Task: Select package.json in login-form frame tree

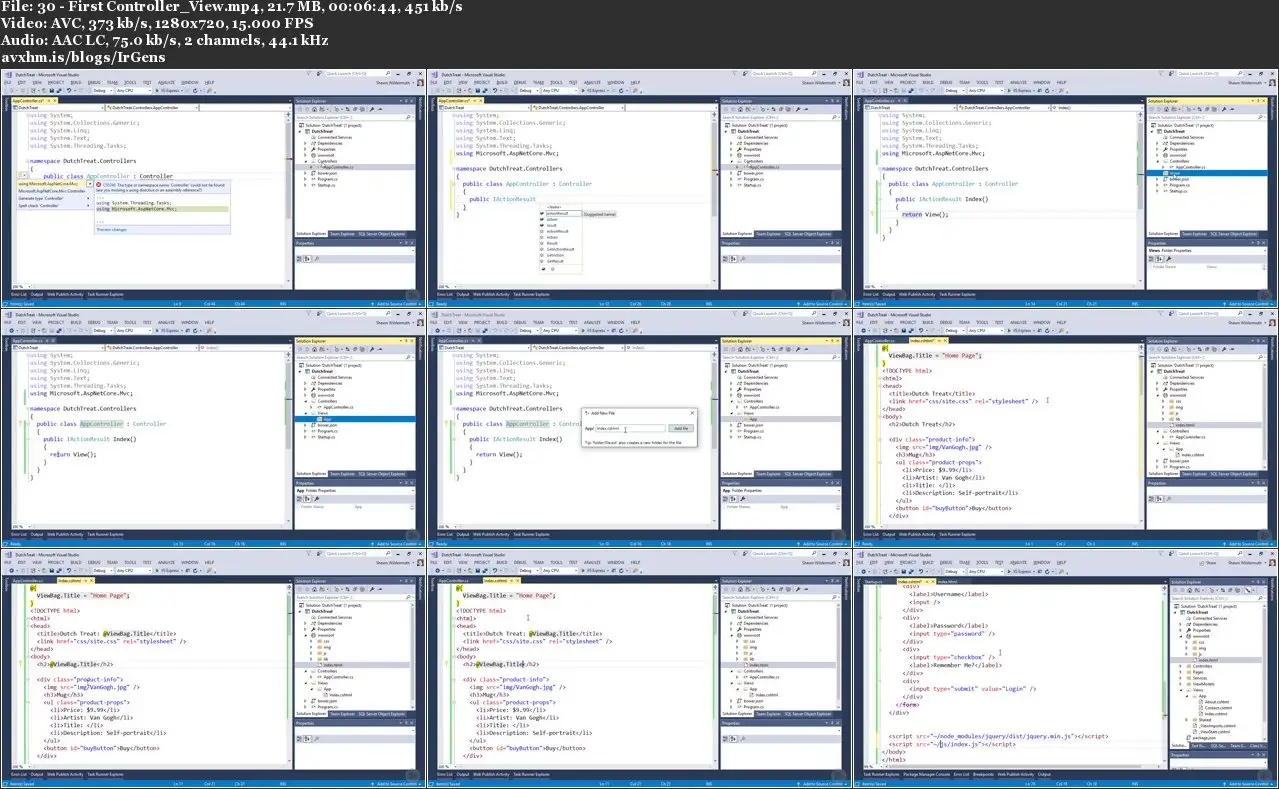Action: coord(1202,738)
